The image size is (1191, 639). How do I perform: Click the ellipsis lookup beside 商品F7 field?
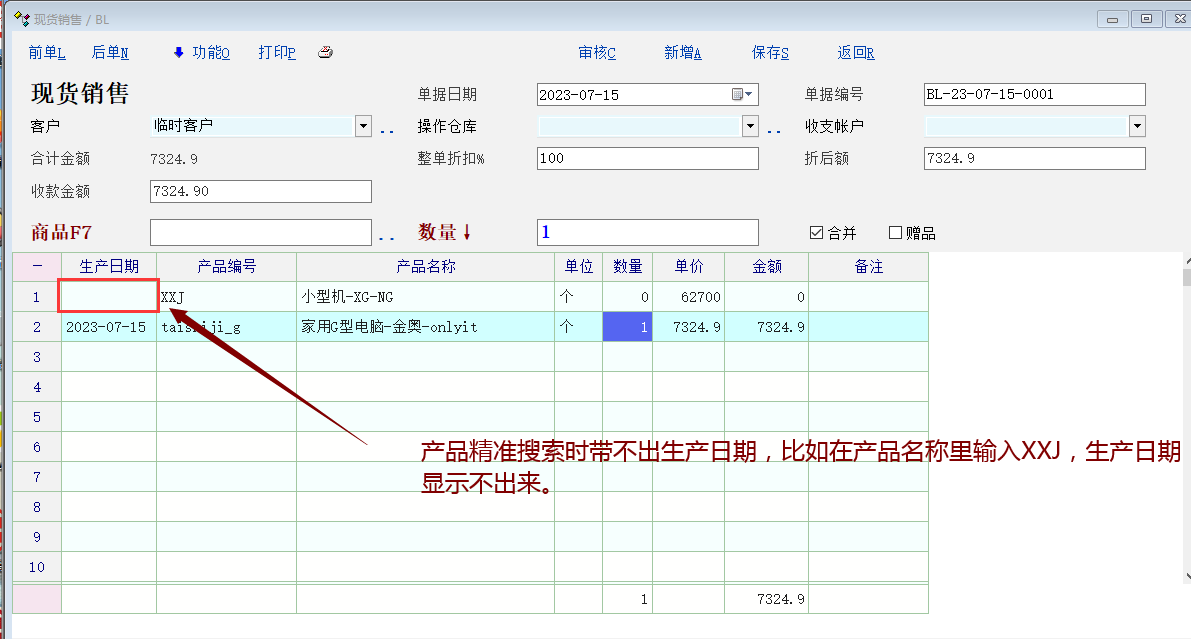coord(387,236)
